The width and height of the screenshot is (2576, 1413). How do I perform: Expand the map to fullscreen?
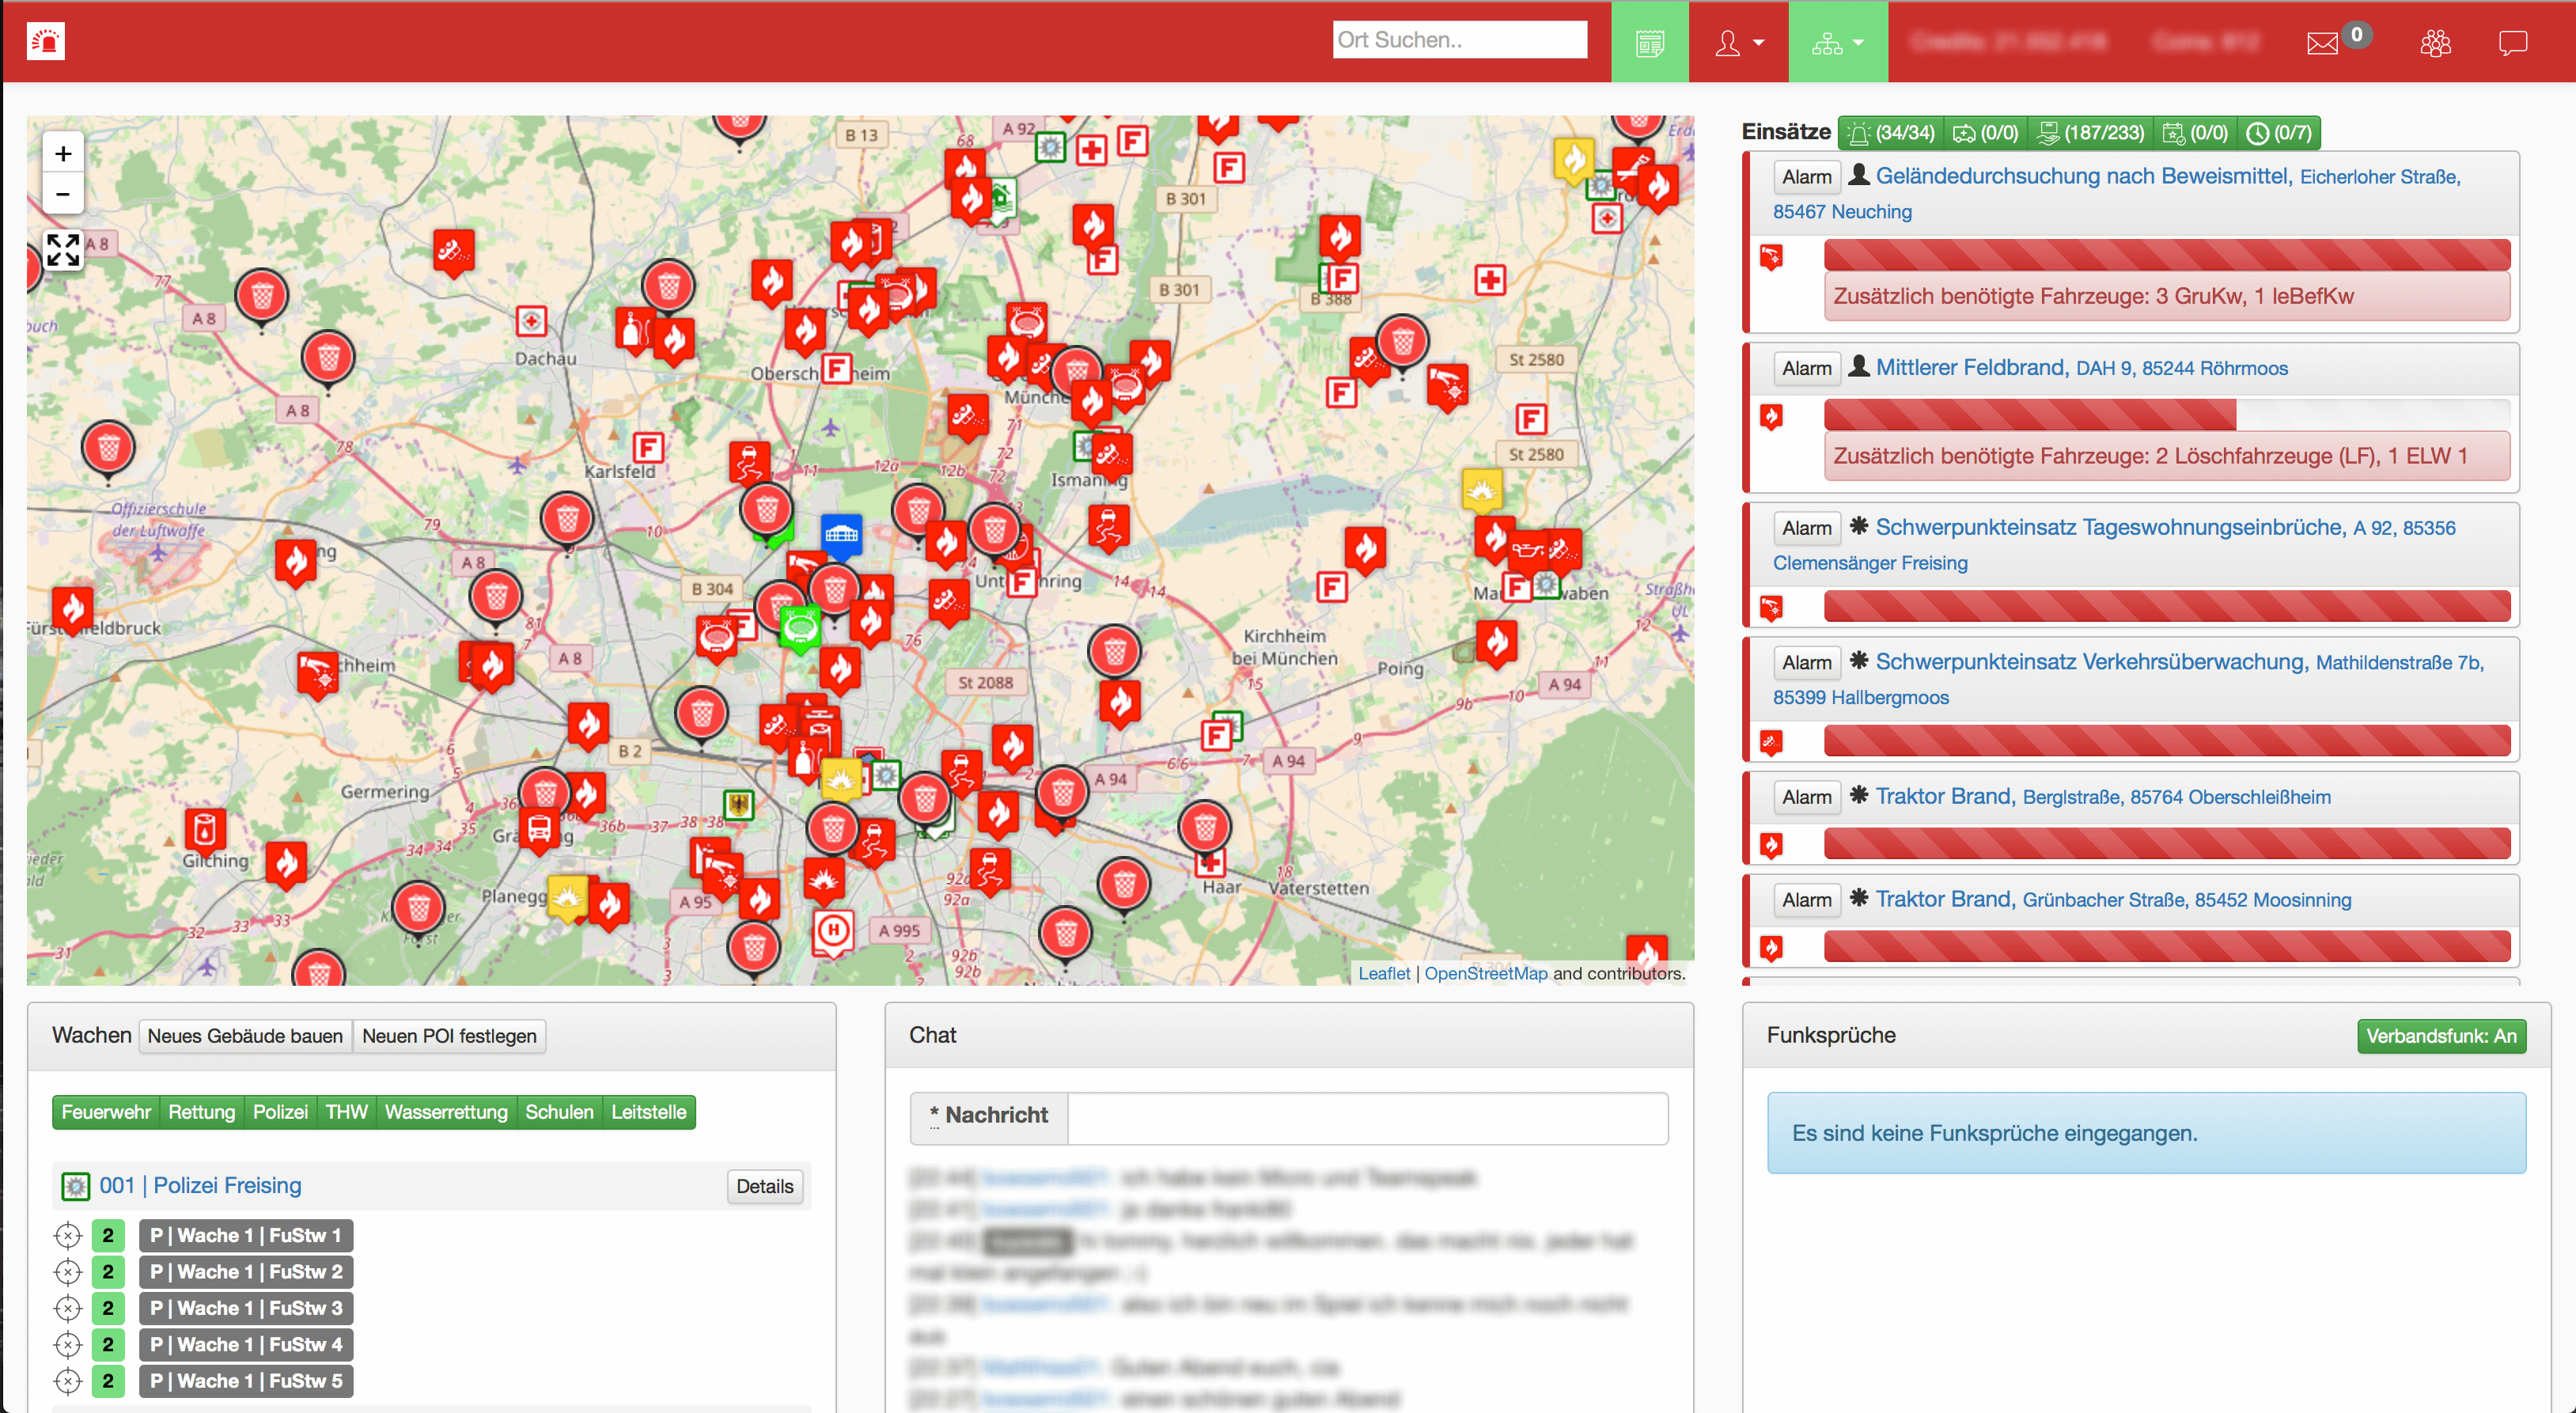63,250
